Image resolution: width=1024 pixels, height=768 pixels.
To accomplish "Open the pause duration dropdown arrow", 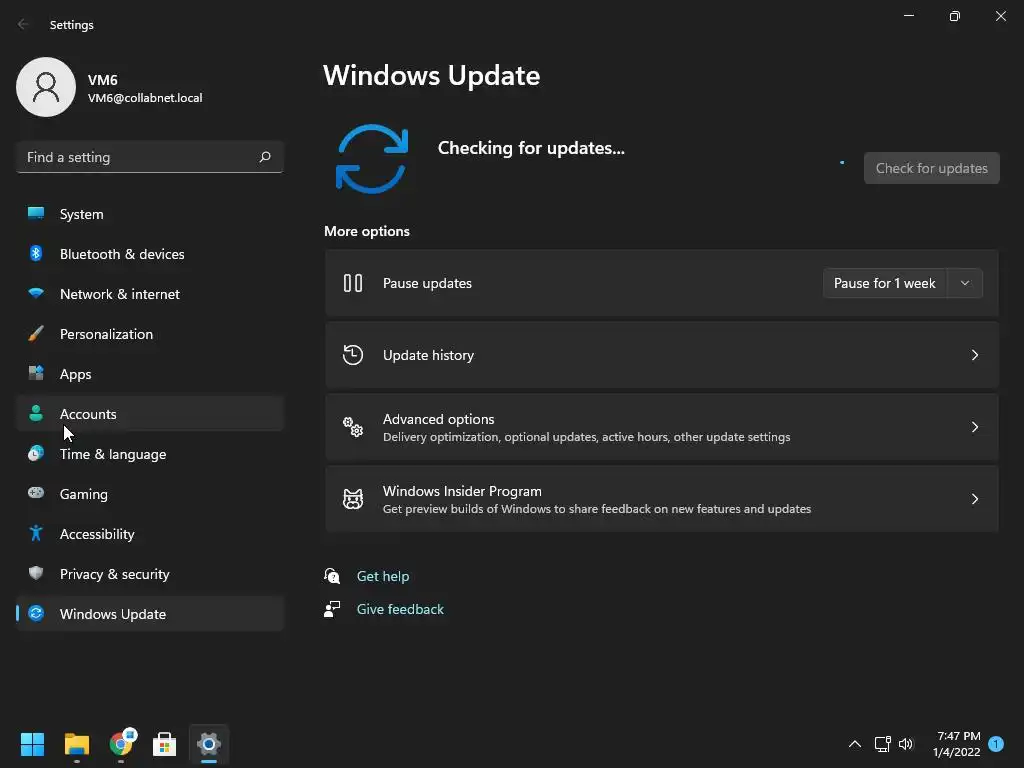I will click(x=965, y=283).
